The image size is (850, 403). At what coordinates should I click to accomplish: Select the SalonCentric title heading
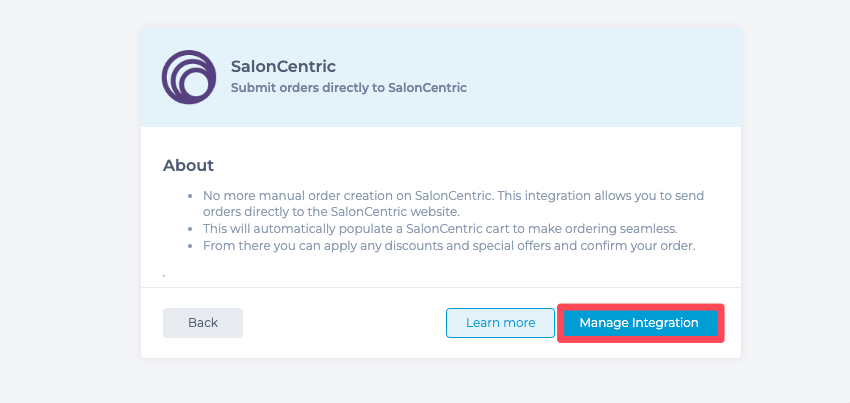pyautogui.click(x=283, y=67)
